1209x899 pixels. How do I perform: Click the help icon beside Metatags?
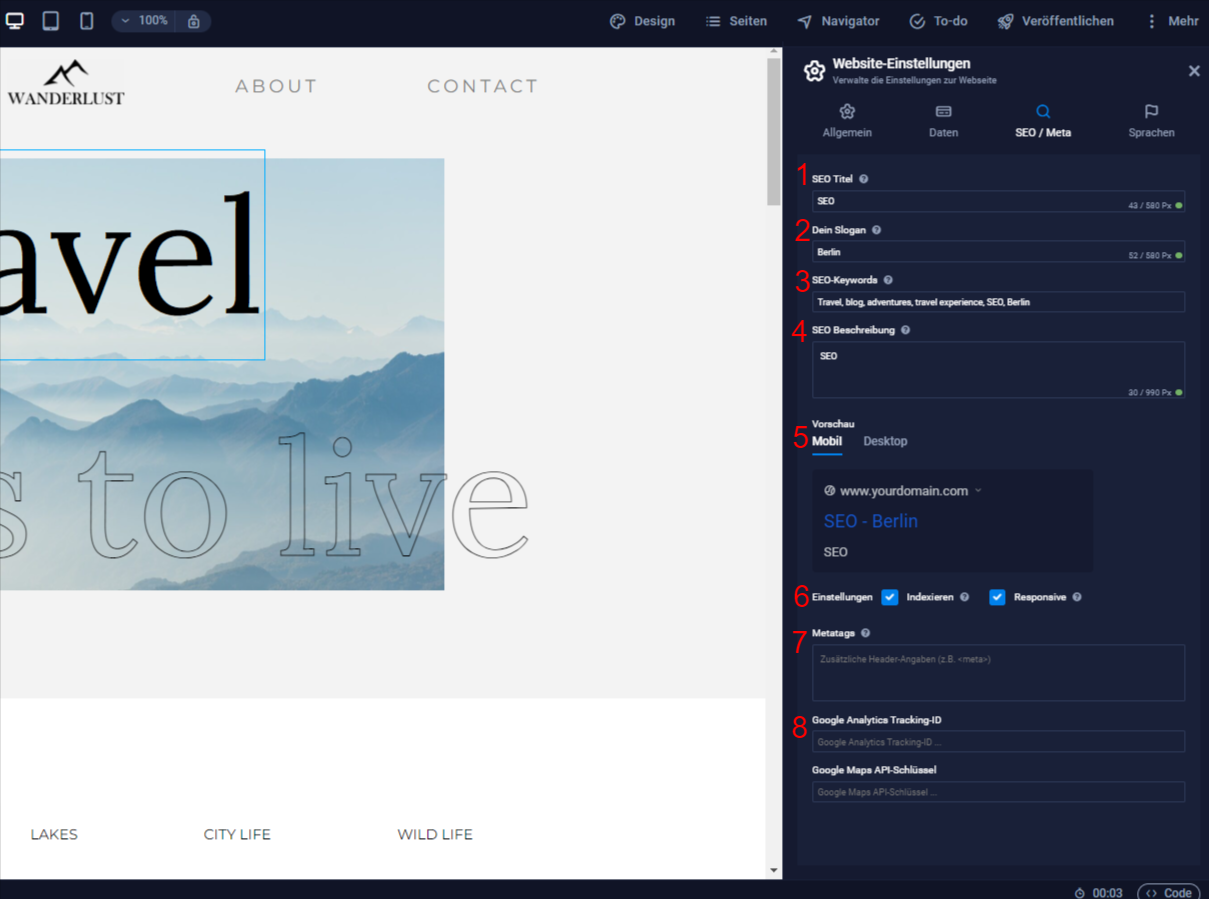(866, 633)
